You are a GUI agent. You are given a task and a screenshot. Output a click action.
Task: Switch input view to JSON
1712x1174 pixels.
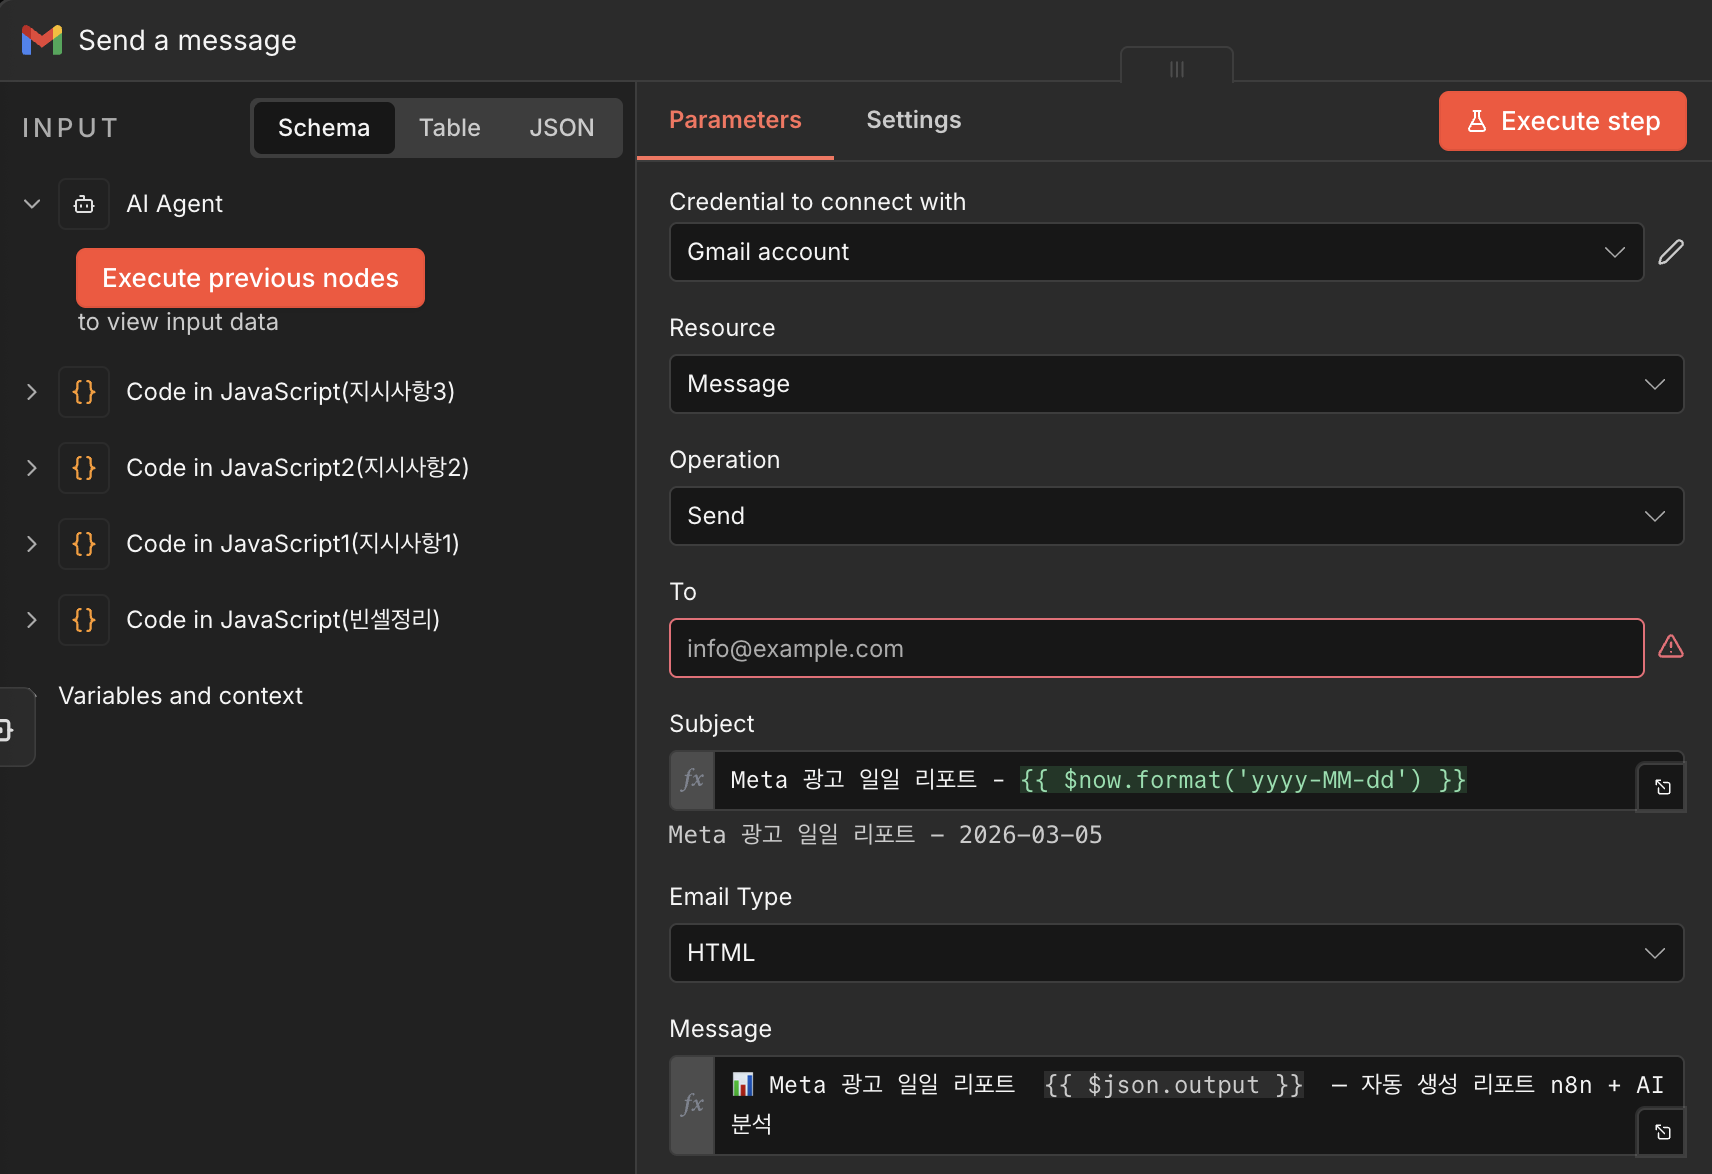click(562, 128)
